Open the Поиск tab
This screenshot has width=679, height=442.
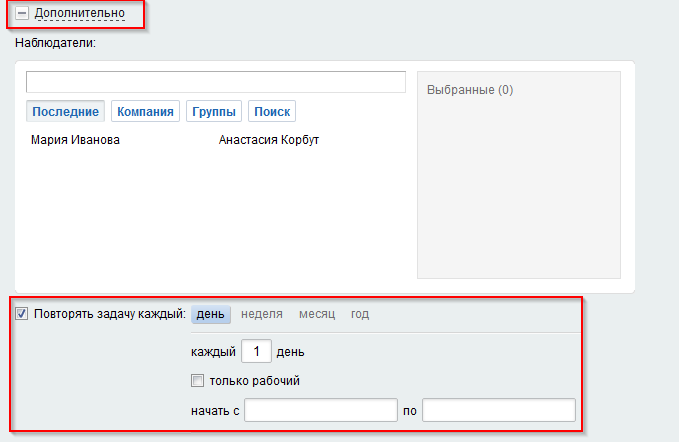[x=272, y=112]
